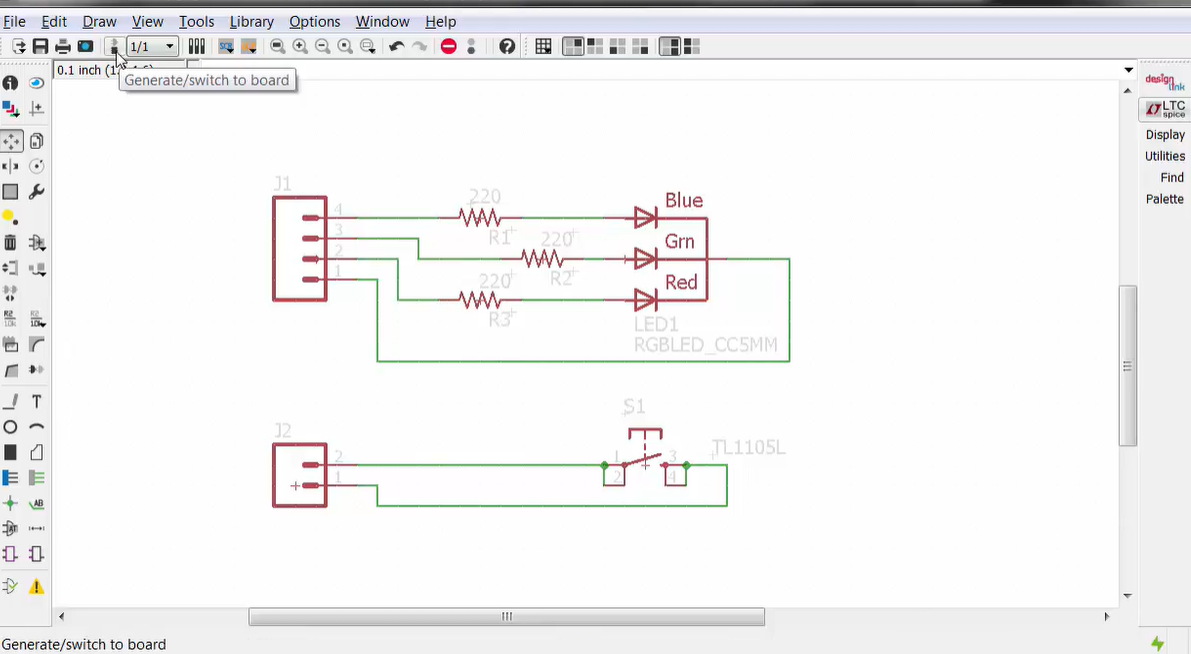The image size is (1191, 654).
Task: Open the CAM processor icon
Action: coord(85,47)
